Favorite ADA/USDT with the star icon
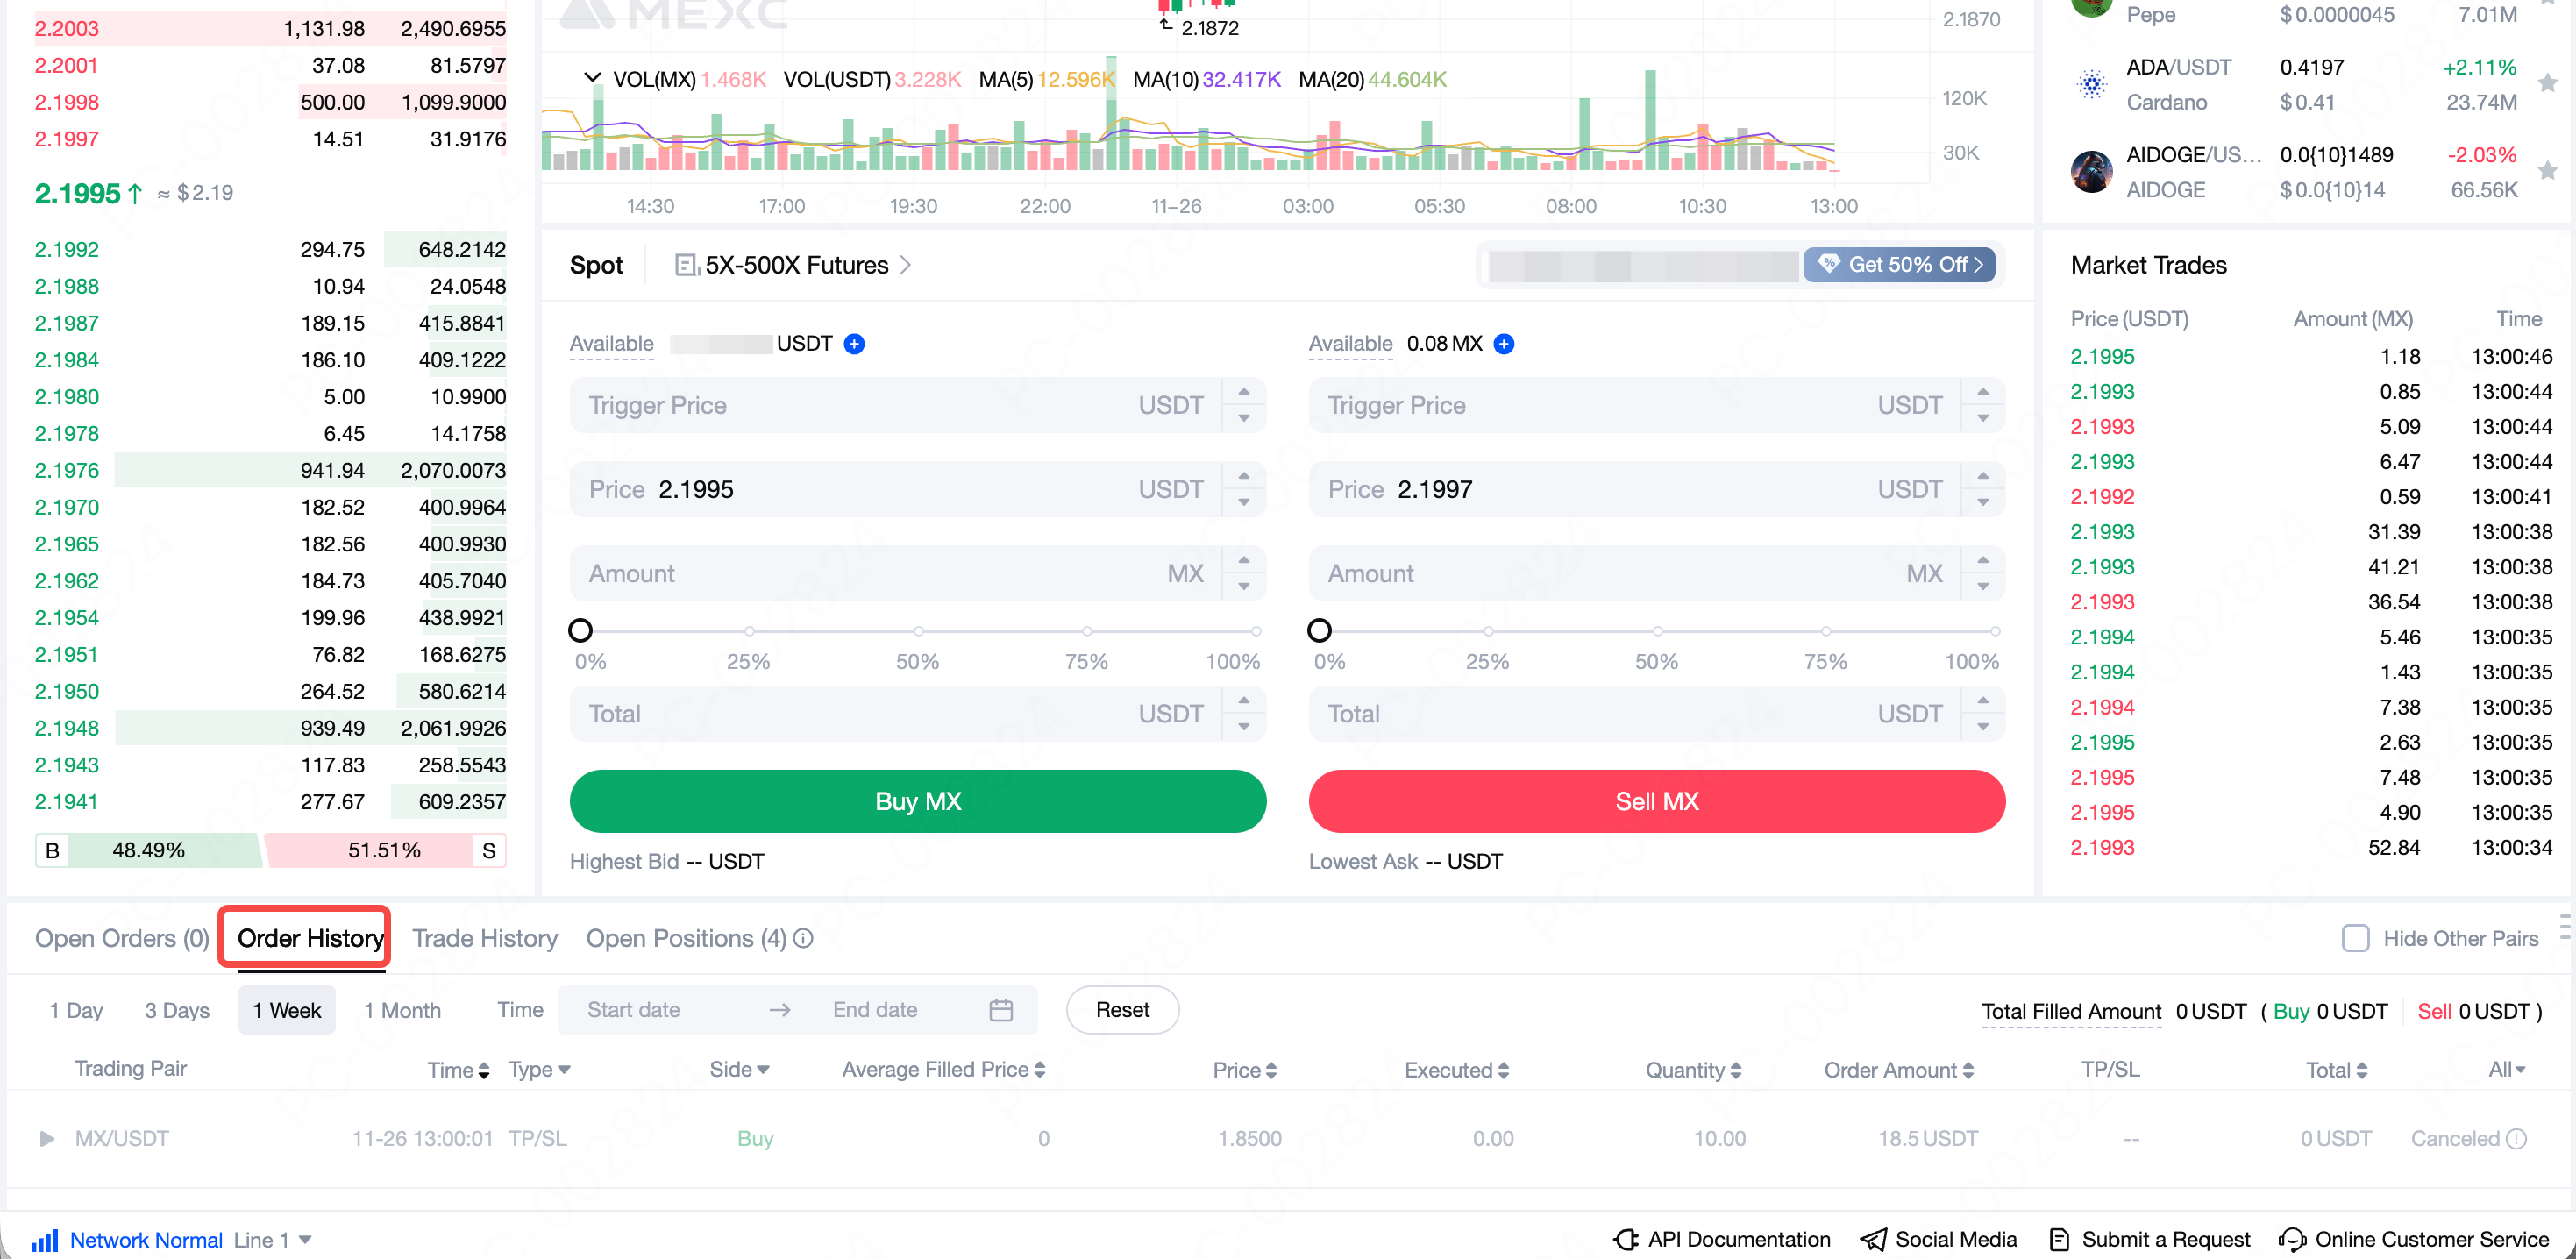Viewport: 2576px width, 1259px height. point(2547,83)
